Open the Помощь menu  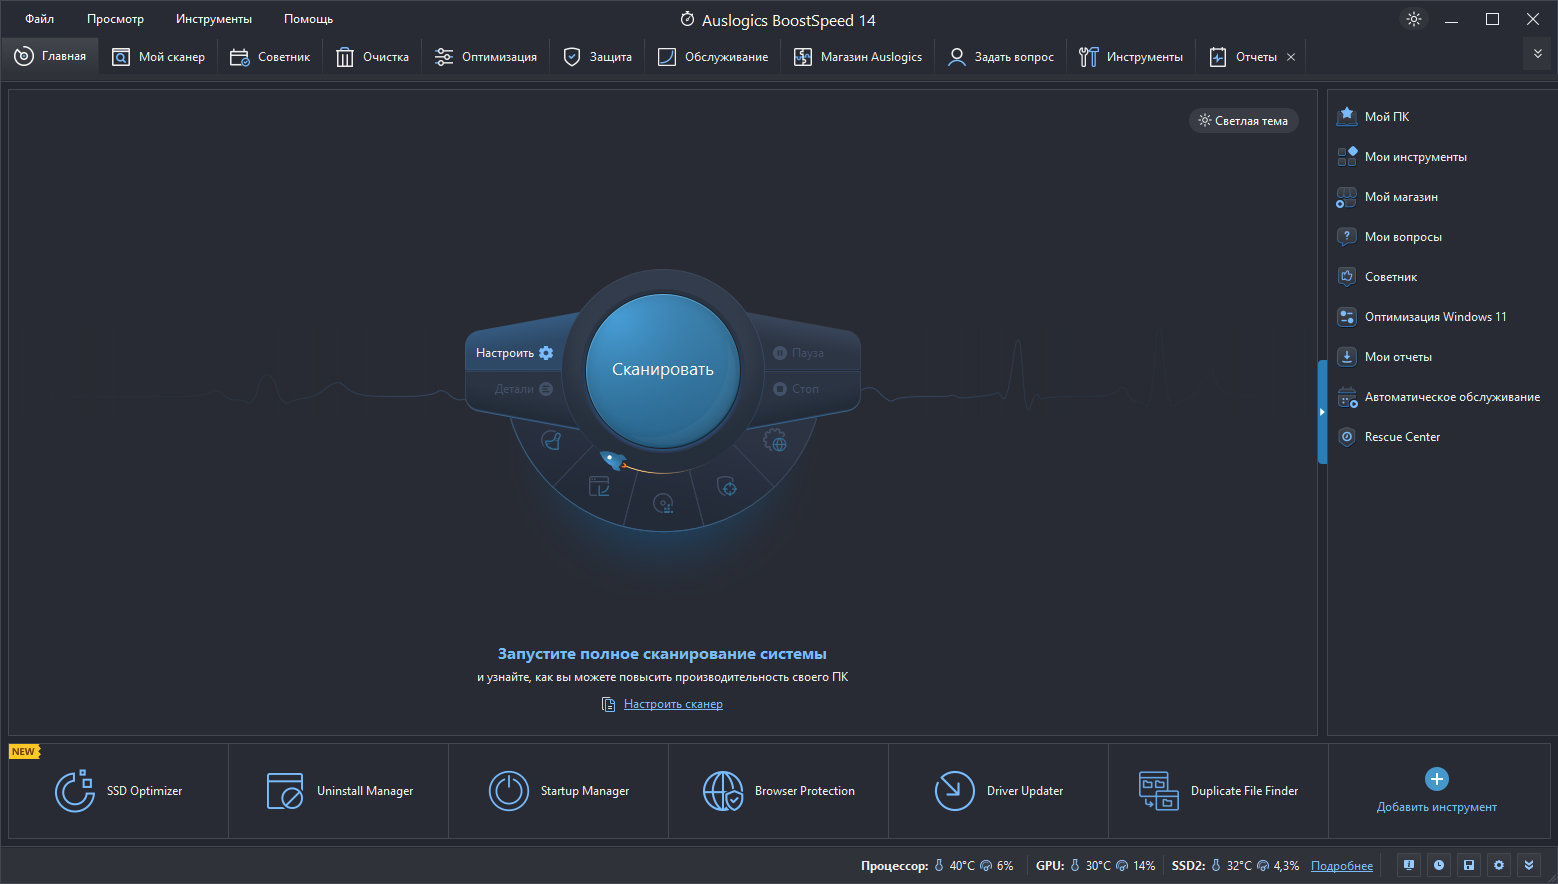(x=308, y=19)
